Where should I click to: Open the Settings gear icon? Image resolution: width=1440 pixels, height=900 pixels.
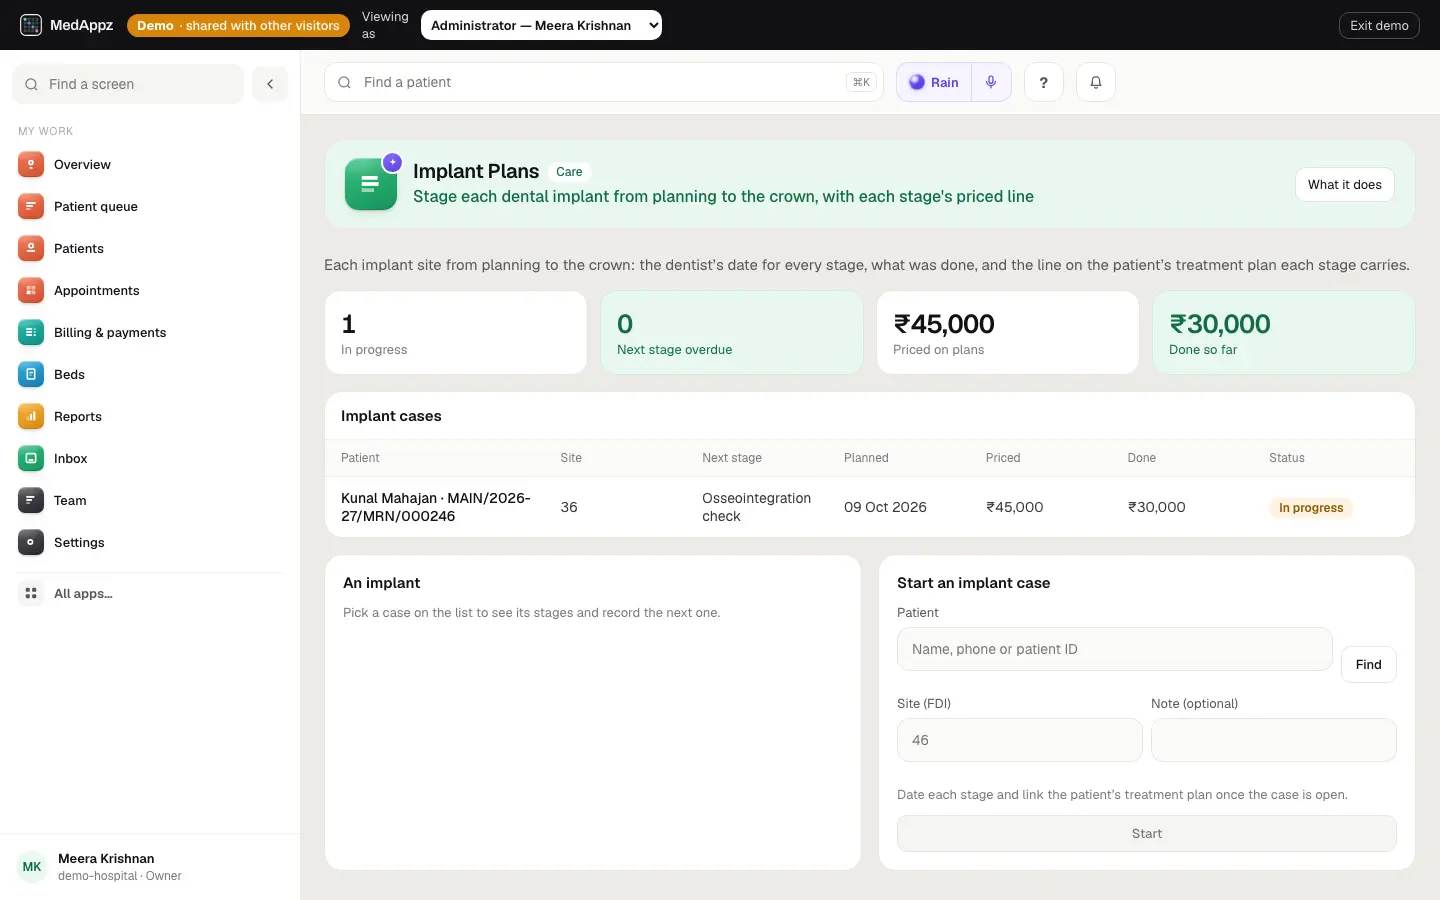(31, 543)
